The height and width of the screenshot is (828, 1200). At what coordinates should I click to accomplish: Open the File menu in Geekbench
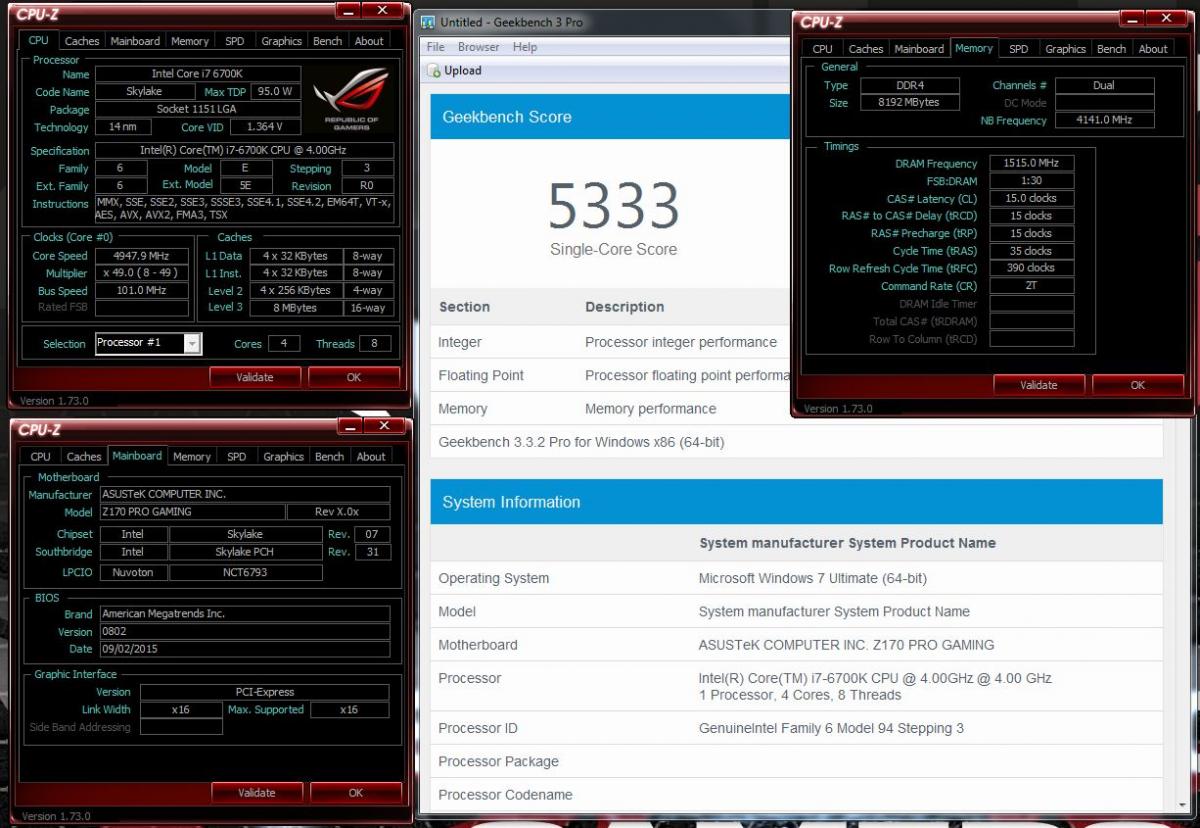[x=436, y=47]
